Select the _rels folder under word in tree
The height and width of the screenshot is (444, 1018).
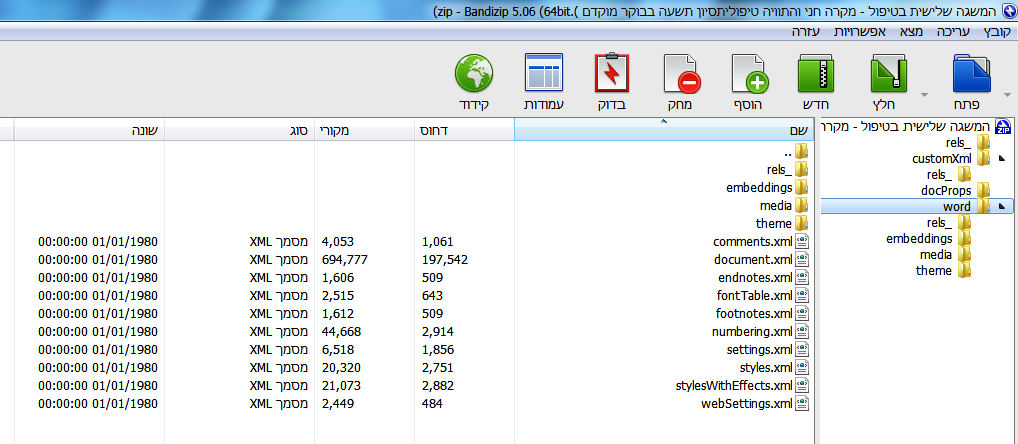tap(949, 223)
